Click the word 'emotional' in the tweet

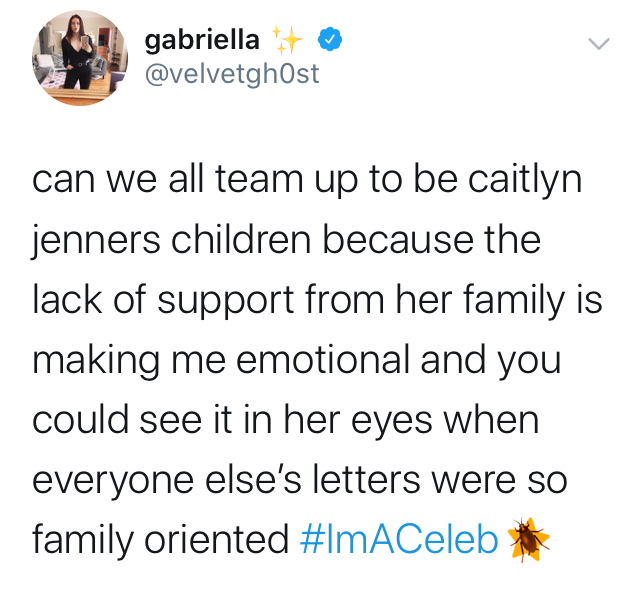(x=322, y=360)
